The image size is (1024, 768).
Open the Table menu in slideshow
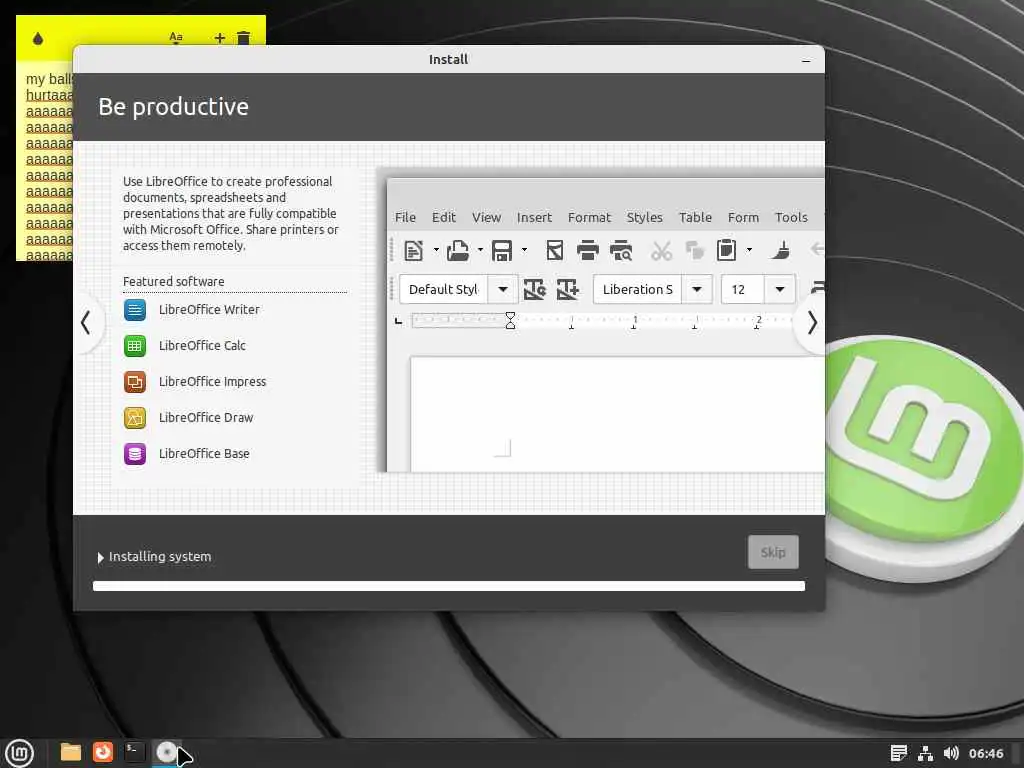click(x=695, y=217)
